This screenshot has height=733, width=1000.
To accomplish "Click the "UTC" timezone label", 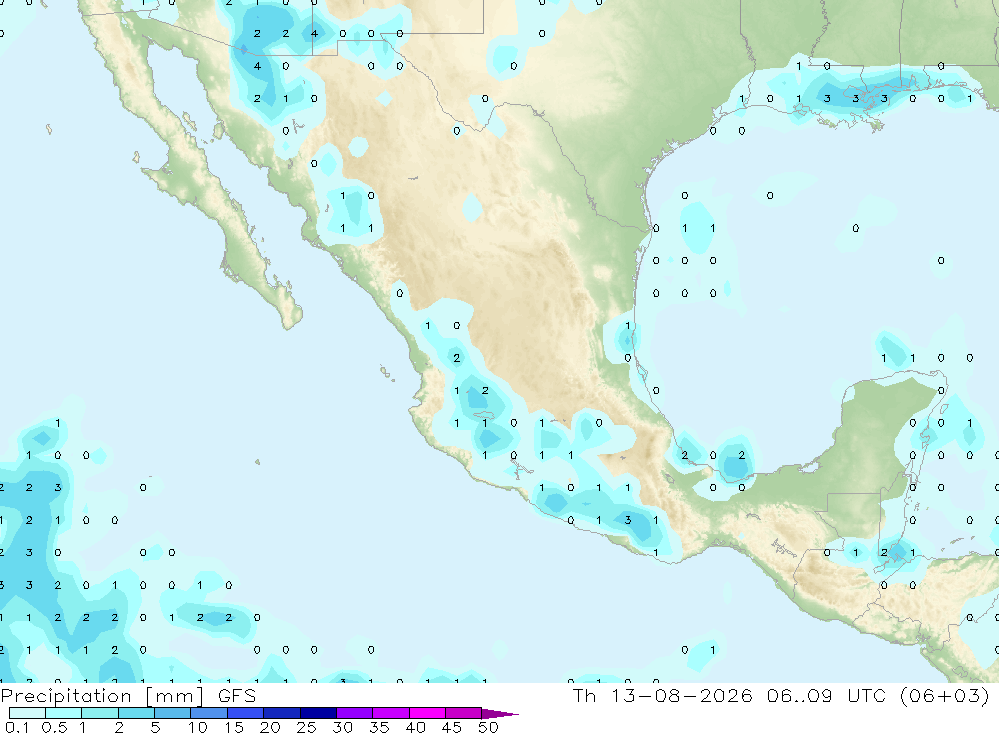I will click(867, 695).
